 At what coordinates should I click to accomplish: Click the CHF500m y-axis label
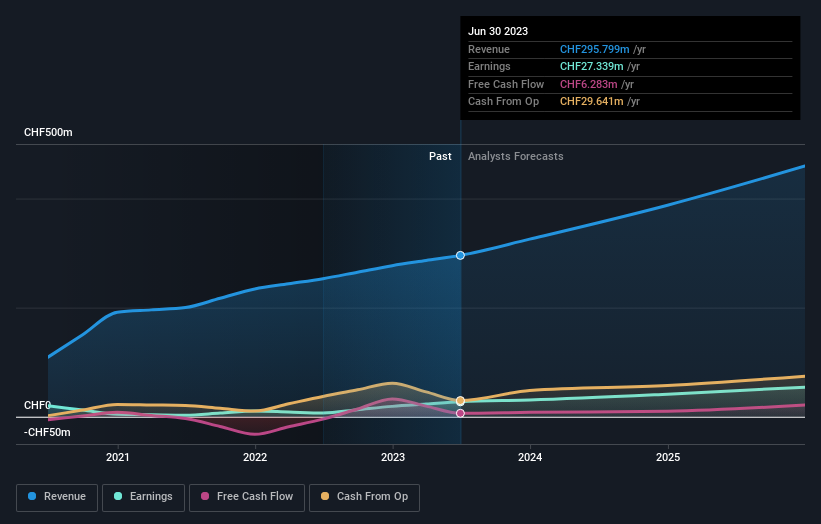pyautogui.click(x=48, y=132)
